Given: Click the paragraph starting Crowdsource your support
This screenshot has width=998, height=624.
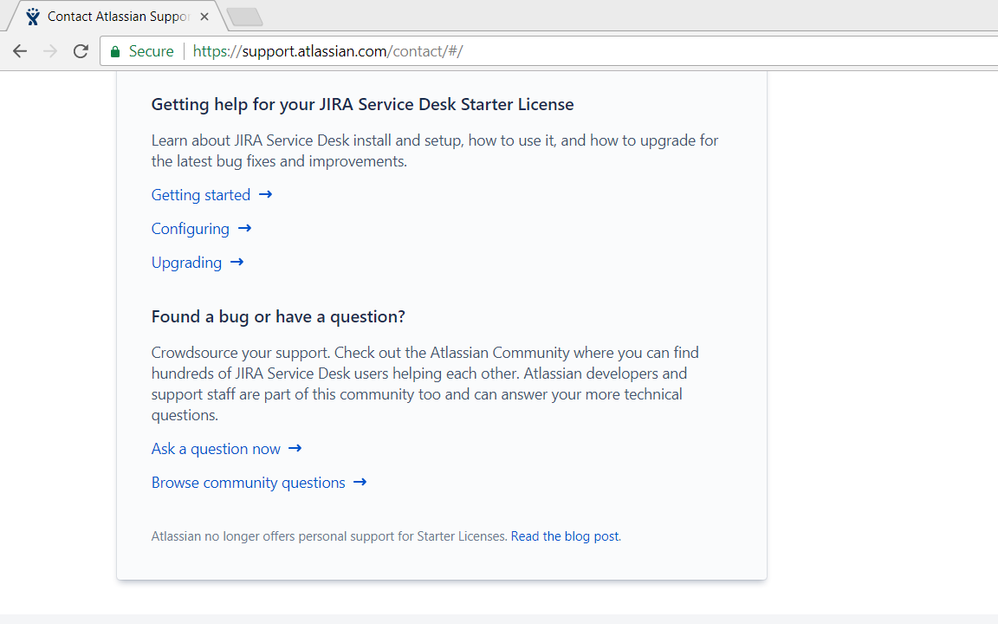Looking at the screenshot, I should pos(425,384).
